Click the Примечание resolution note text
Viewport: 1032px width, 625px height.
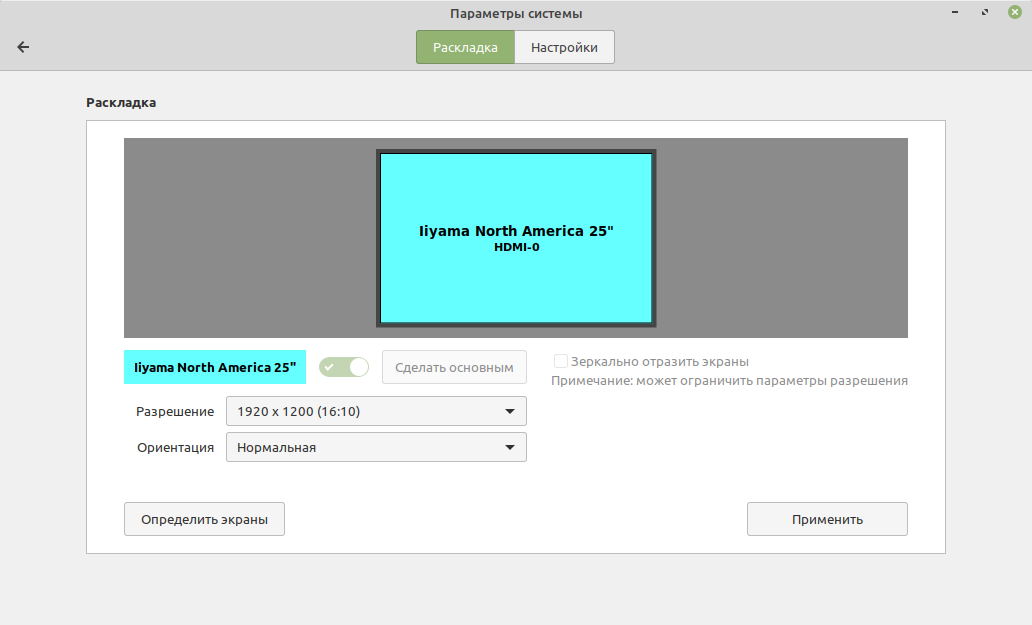(x=729, y=381)
